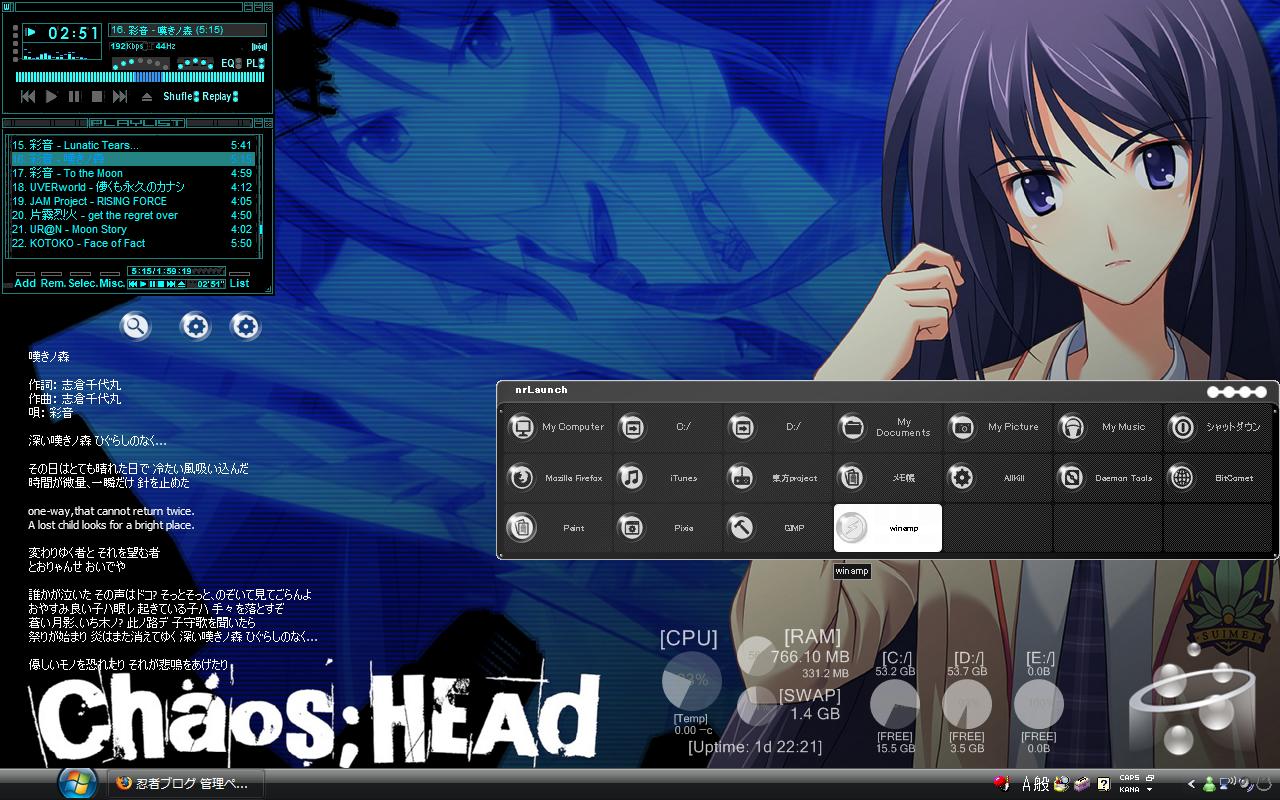The height and width of the screenshot is (800, 1280).
Task: Skip to the next track in Winamp
Action: pyautogui.click(x=120, y=97)
